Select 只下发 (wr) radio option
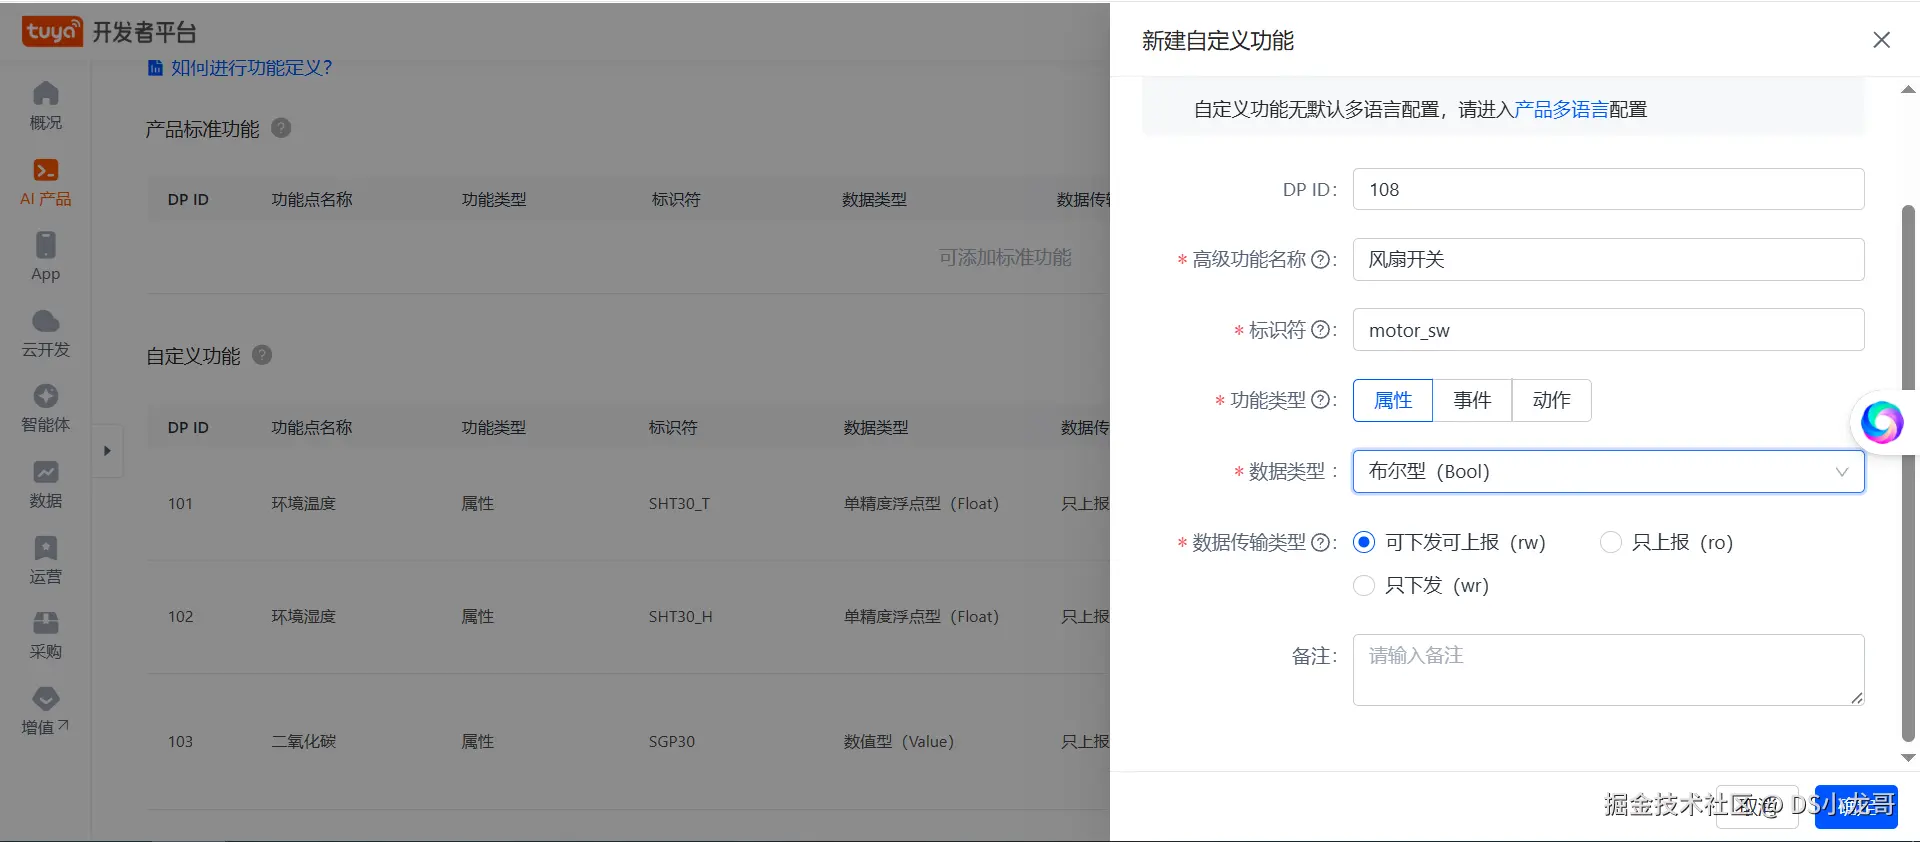The width and height of the screenshot is (1920, 842). [1364, 585]
